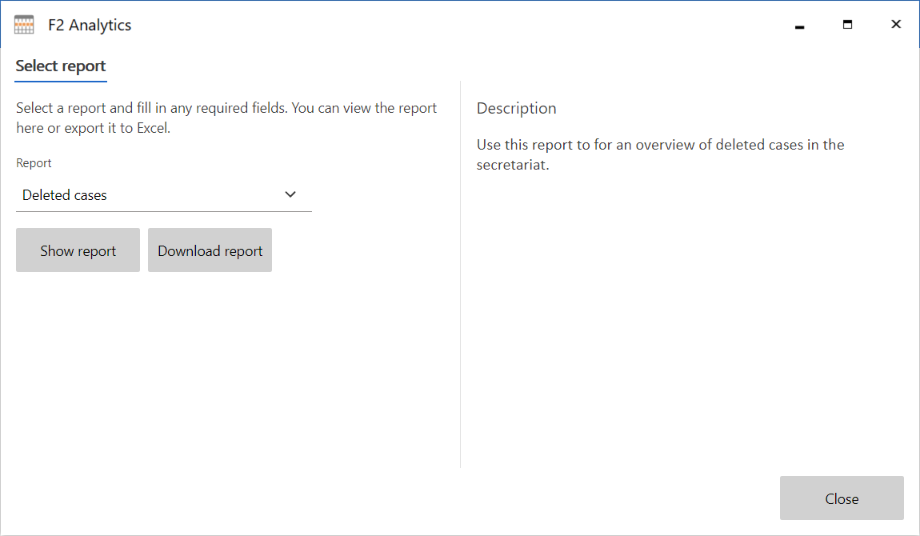The image size is (920, 536).
Task: Maximize the F2 Analytics window
Action: 847,25
